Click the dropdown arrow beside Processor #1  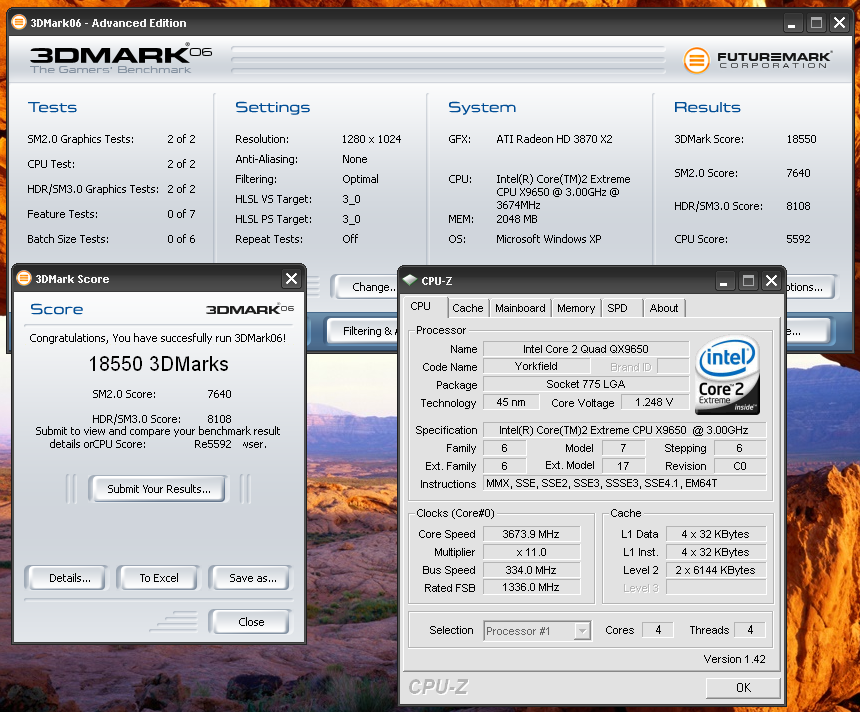coord(582,631)
